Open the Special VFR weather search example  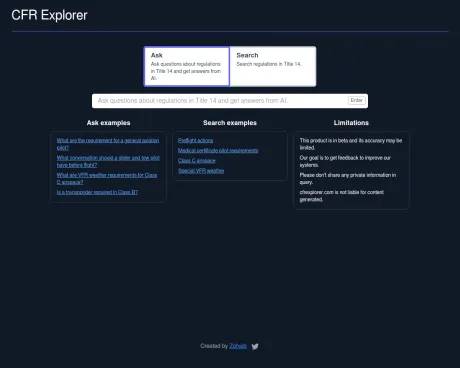[x=201, y=171]
